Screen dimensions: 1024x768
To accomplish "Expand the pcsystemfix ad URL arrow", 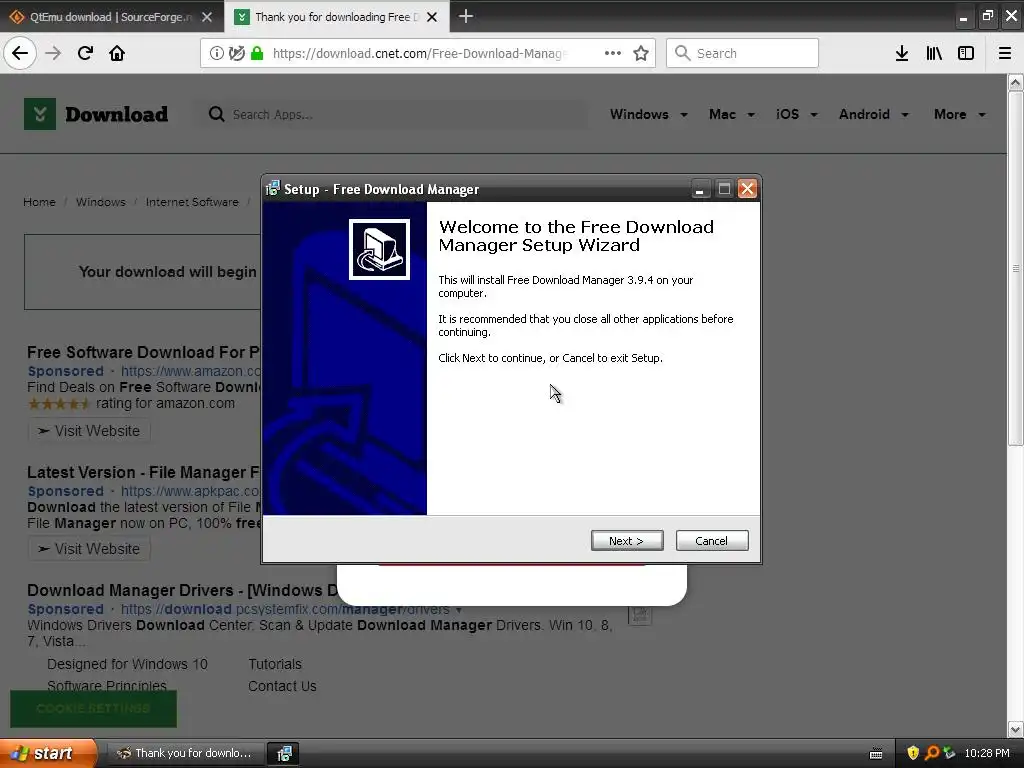I will point(459,610).
